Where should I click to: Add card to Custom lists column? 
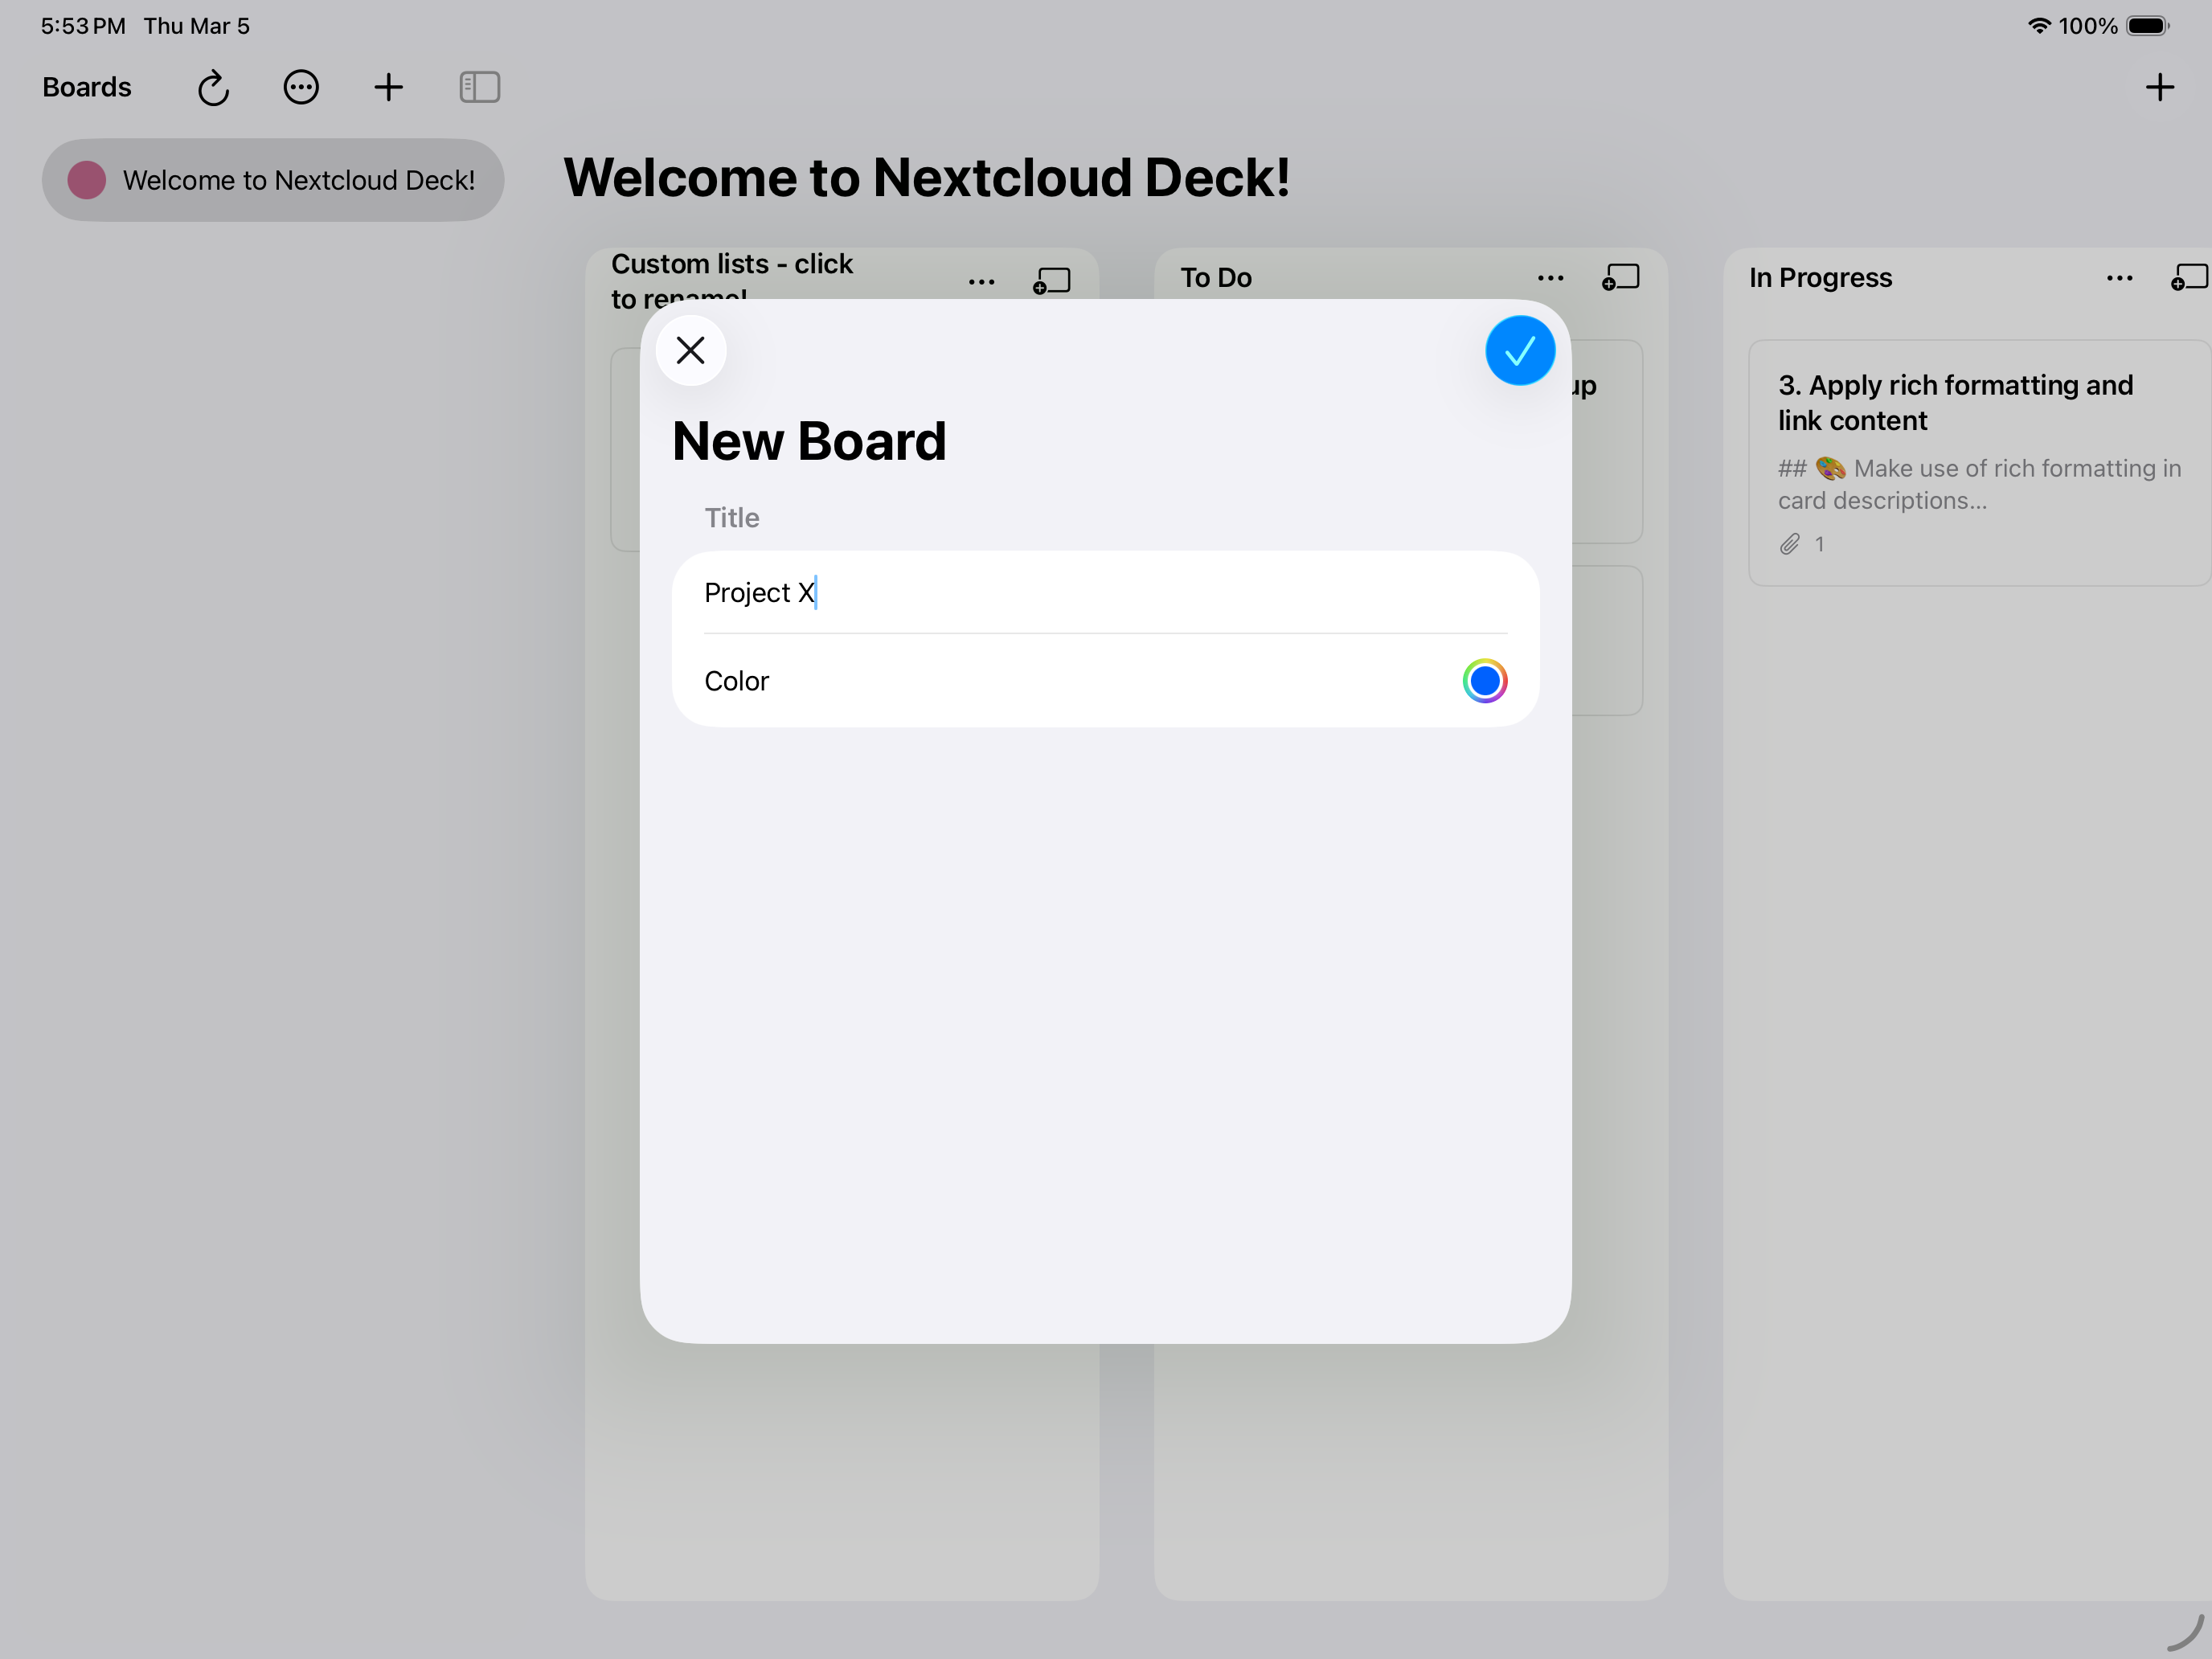click(x=1051, y=281)
